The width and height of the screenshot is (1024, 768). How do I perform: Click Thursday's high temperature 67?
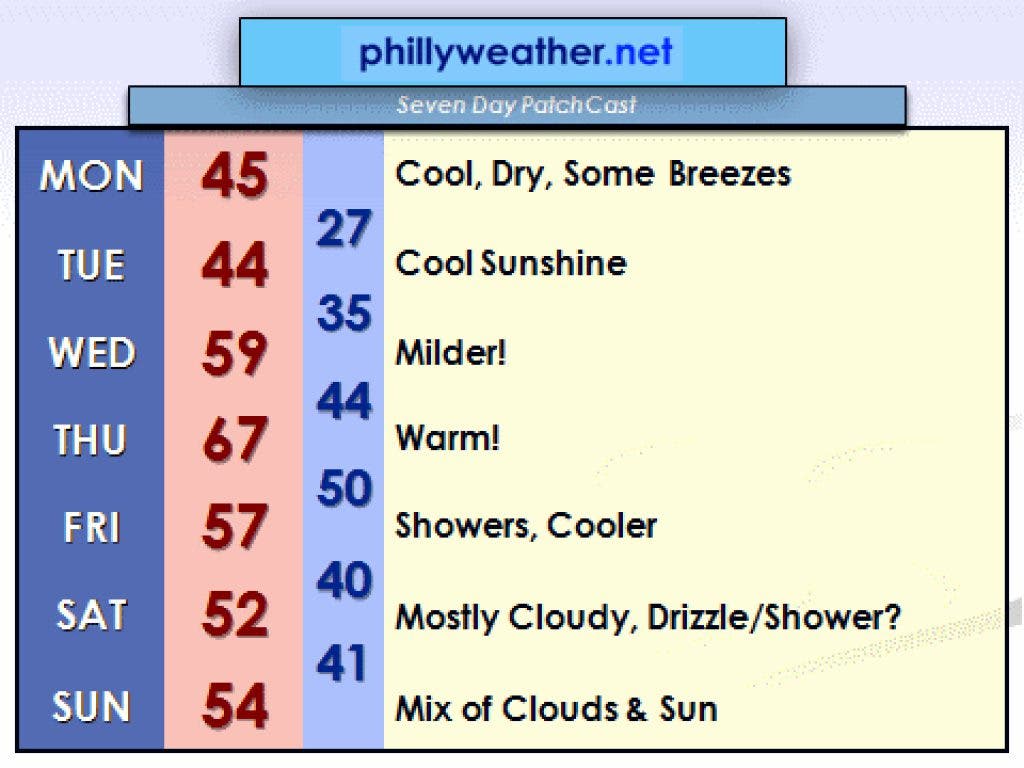tap(235, 440)
